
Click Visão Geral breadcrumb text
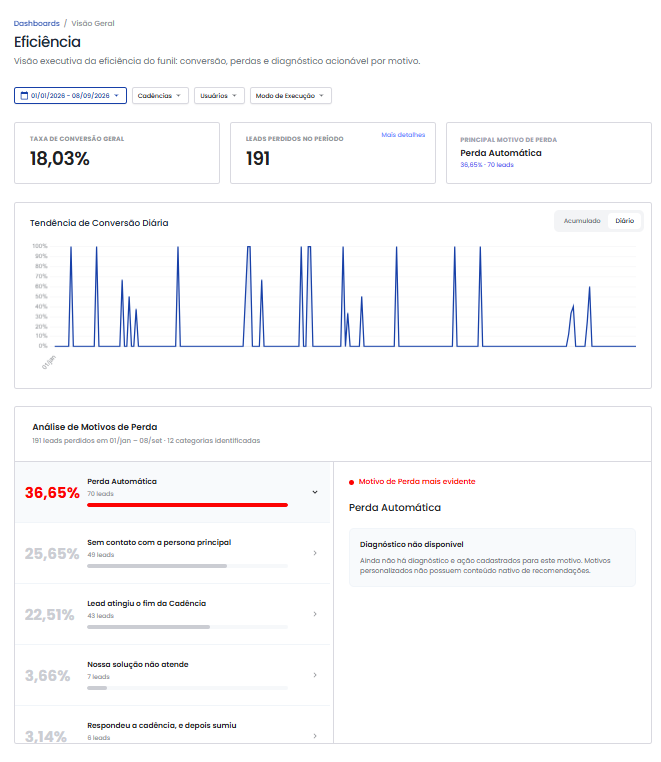[x=93, y=23]
